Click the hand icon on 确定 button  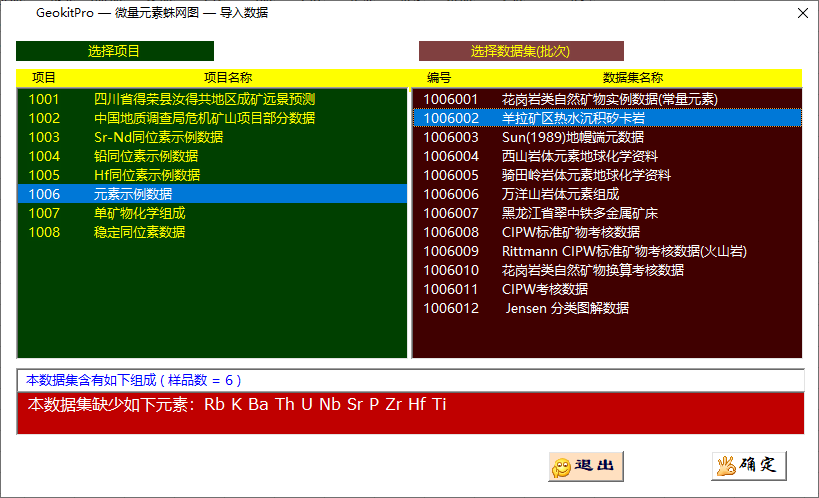click(725, 466)
